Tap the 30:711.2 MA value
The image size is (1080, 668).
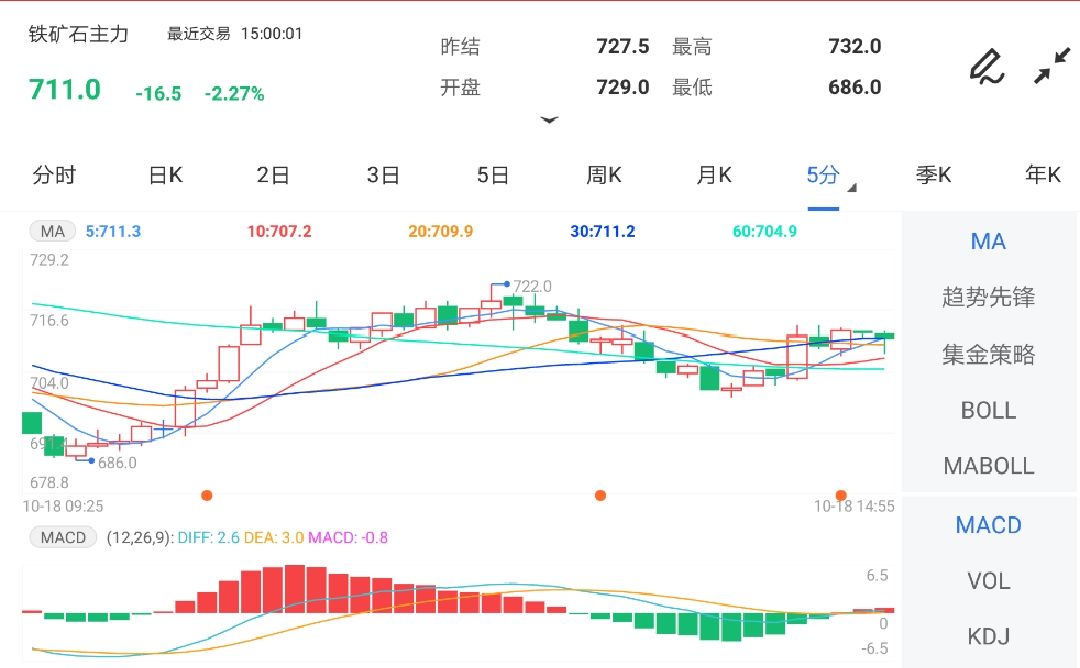[x=603, y=231]
